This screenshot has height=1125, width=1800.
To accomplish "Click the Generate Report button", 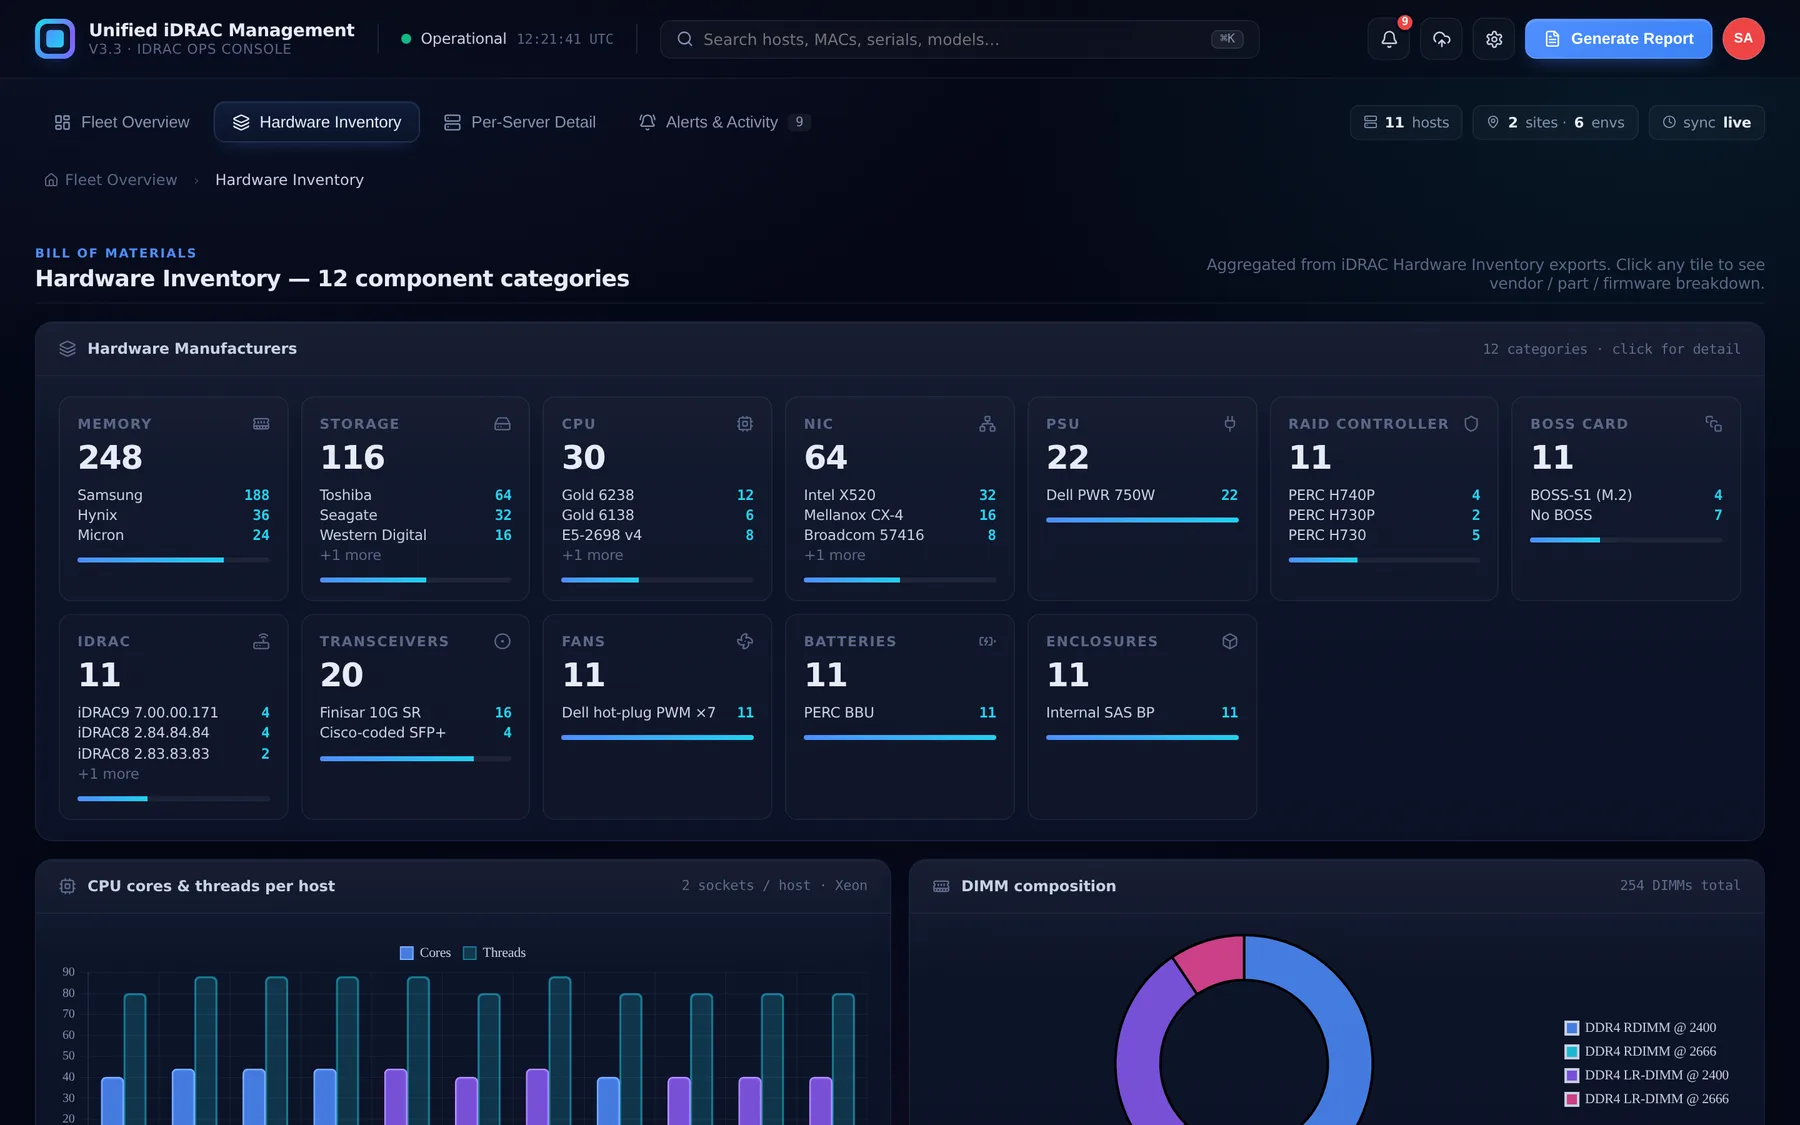I will tap(1618, 39).
